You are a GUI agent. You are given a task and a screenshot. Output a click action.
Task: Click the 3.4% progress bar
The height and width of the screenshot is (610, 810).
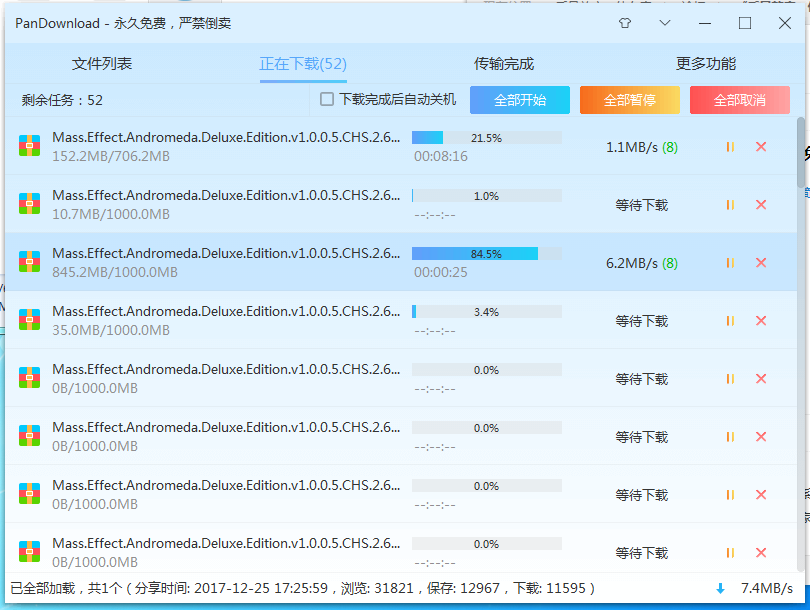[x=487, y=311]
